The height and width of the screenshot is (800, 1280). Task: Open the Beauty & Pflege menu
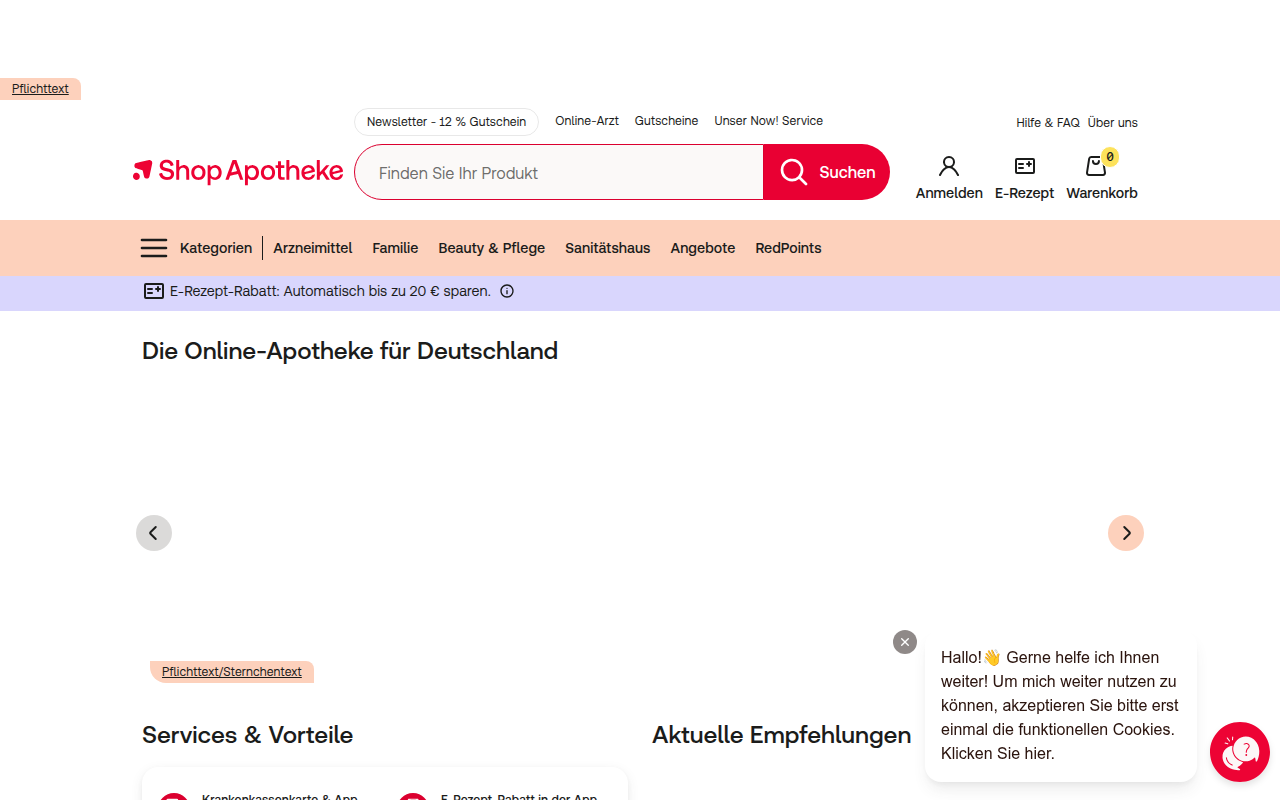[492, 248]
